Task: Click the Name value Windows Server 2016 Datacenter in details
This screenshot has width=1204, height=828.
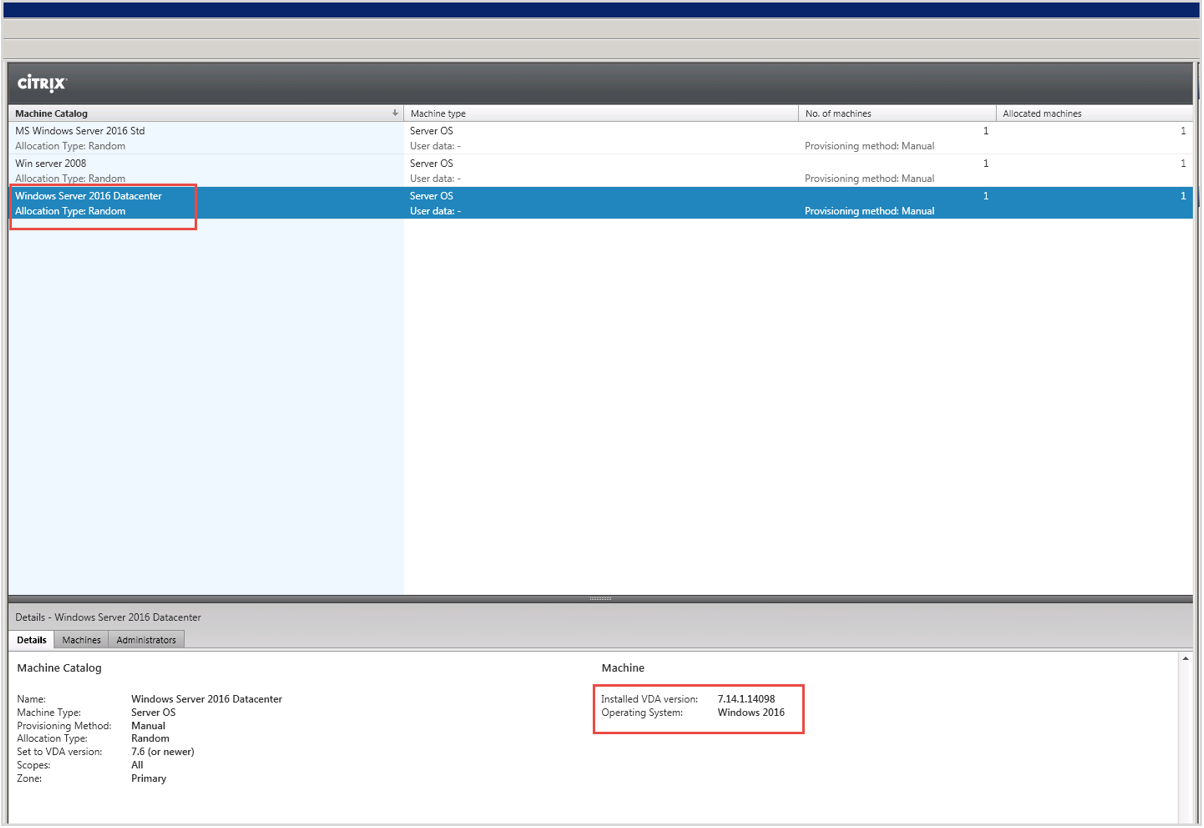Action: (x=207, y=699)
